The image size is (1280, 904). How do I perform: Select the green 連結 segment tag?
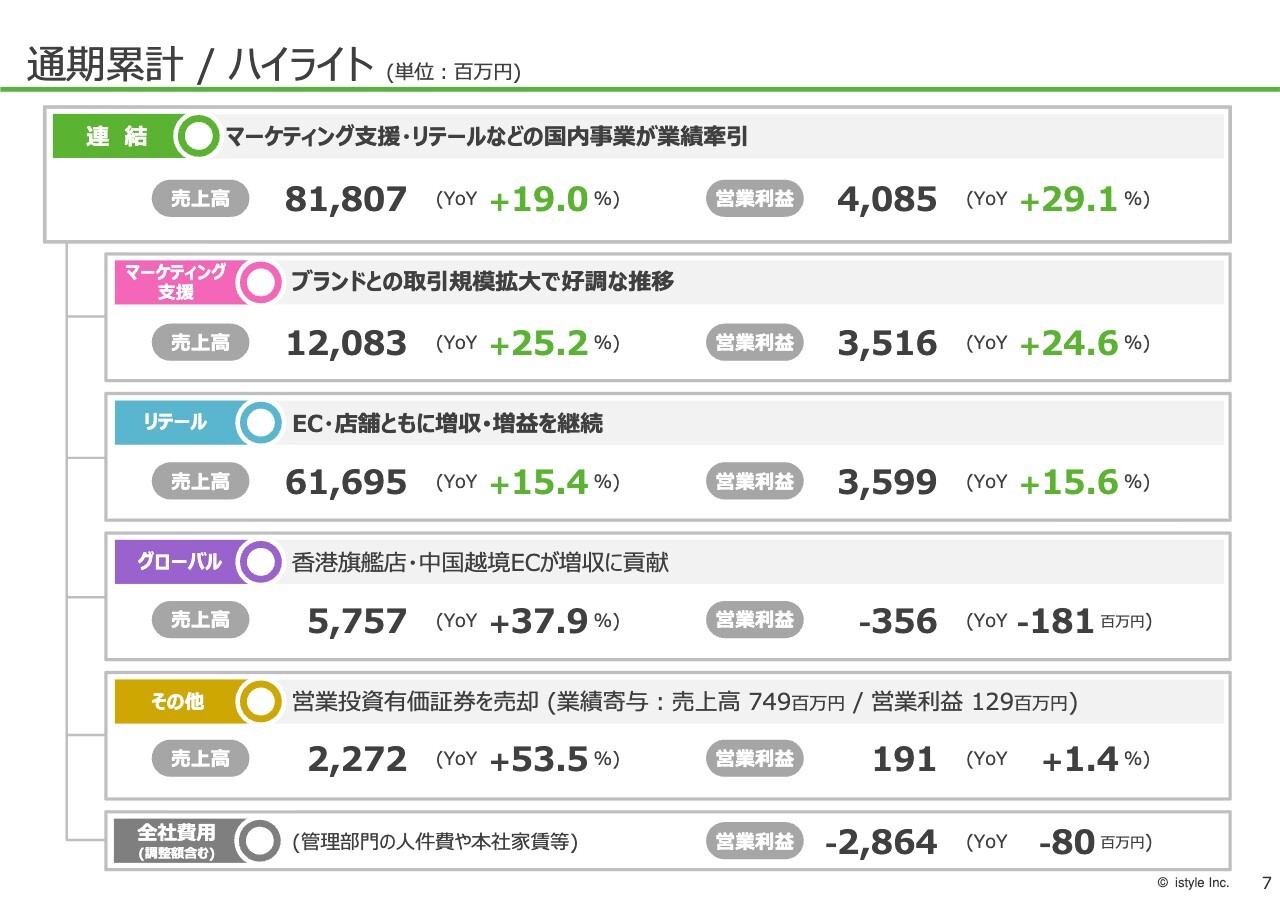tap(114, 137)
